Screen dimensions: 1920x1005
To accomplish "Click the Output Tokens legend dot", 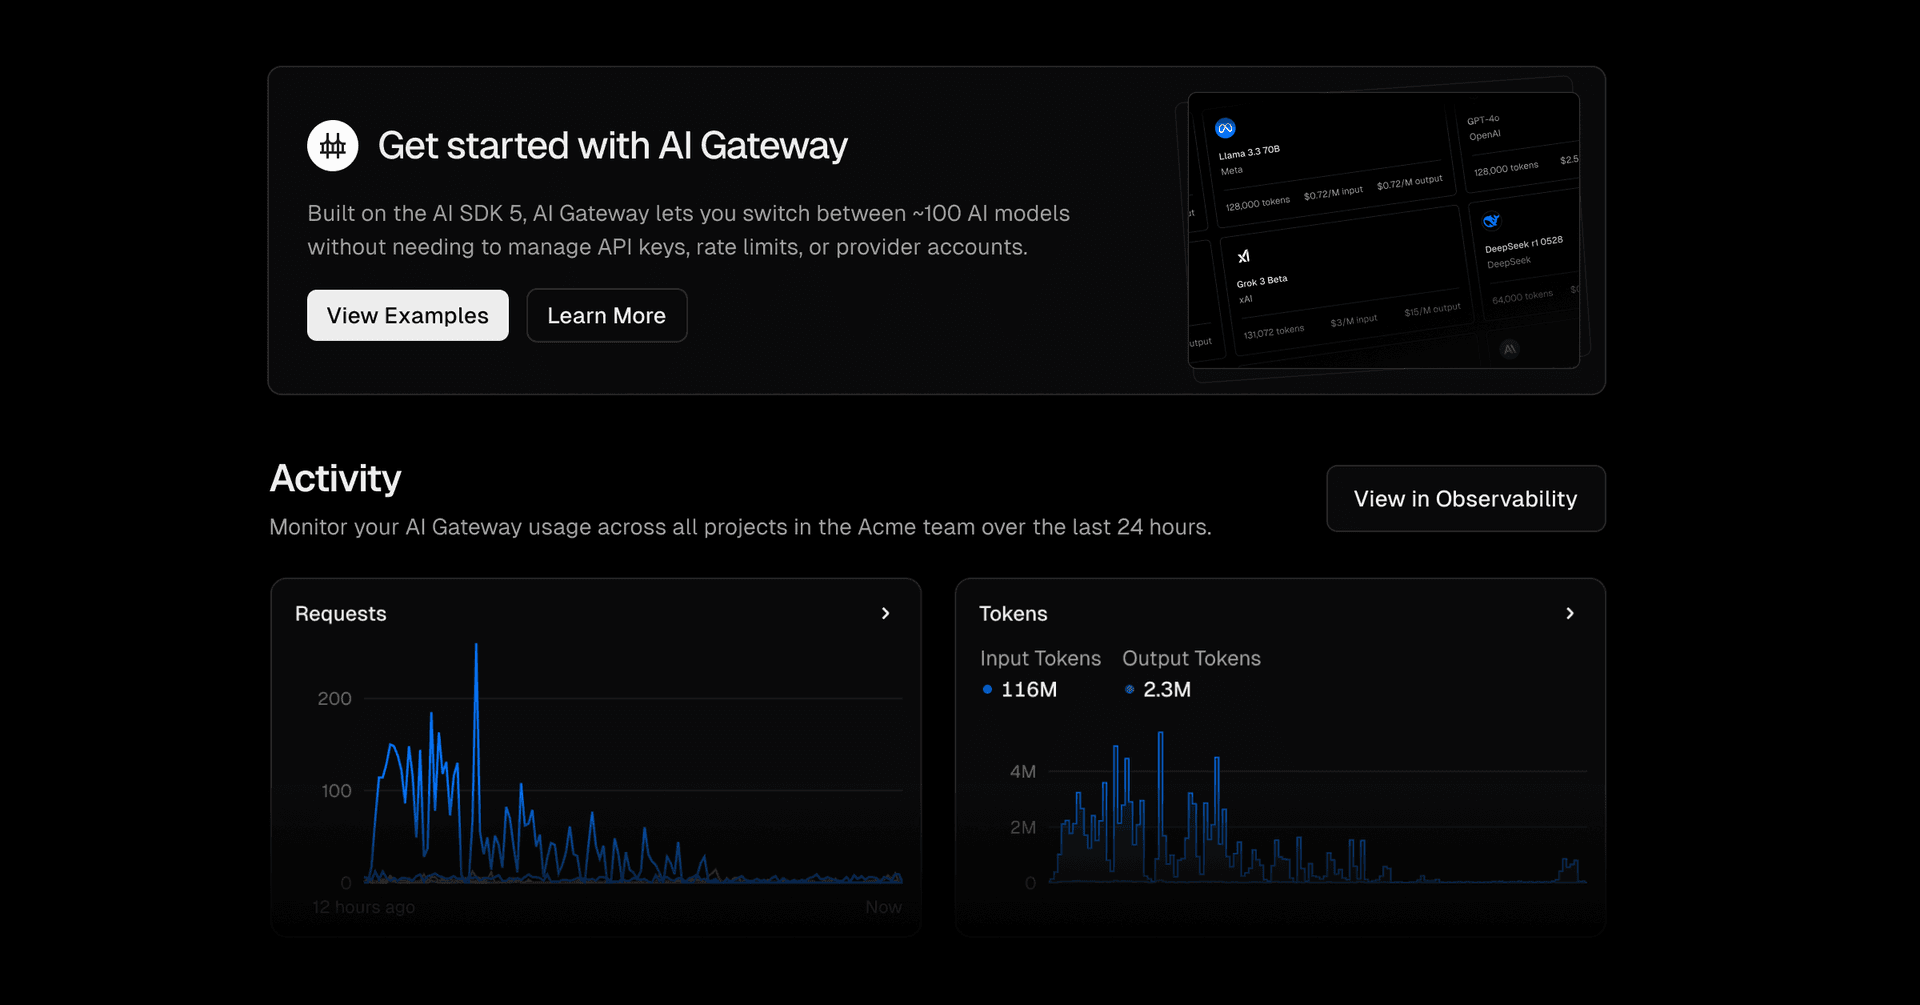I will [1129, 690].
